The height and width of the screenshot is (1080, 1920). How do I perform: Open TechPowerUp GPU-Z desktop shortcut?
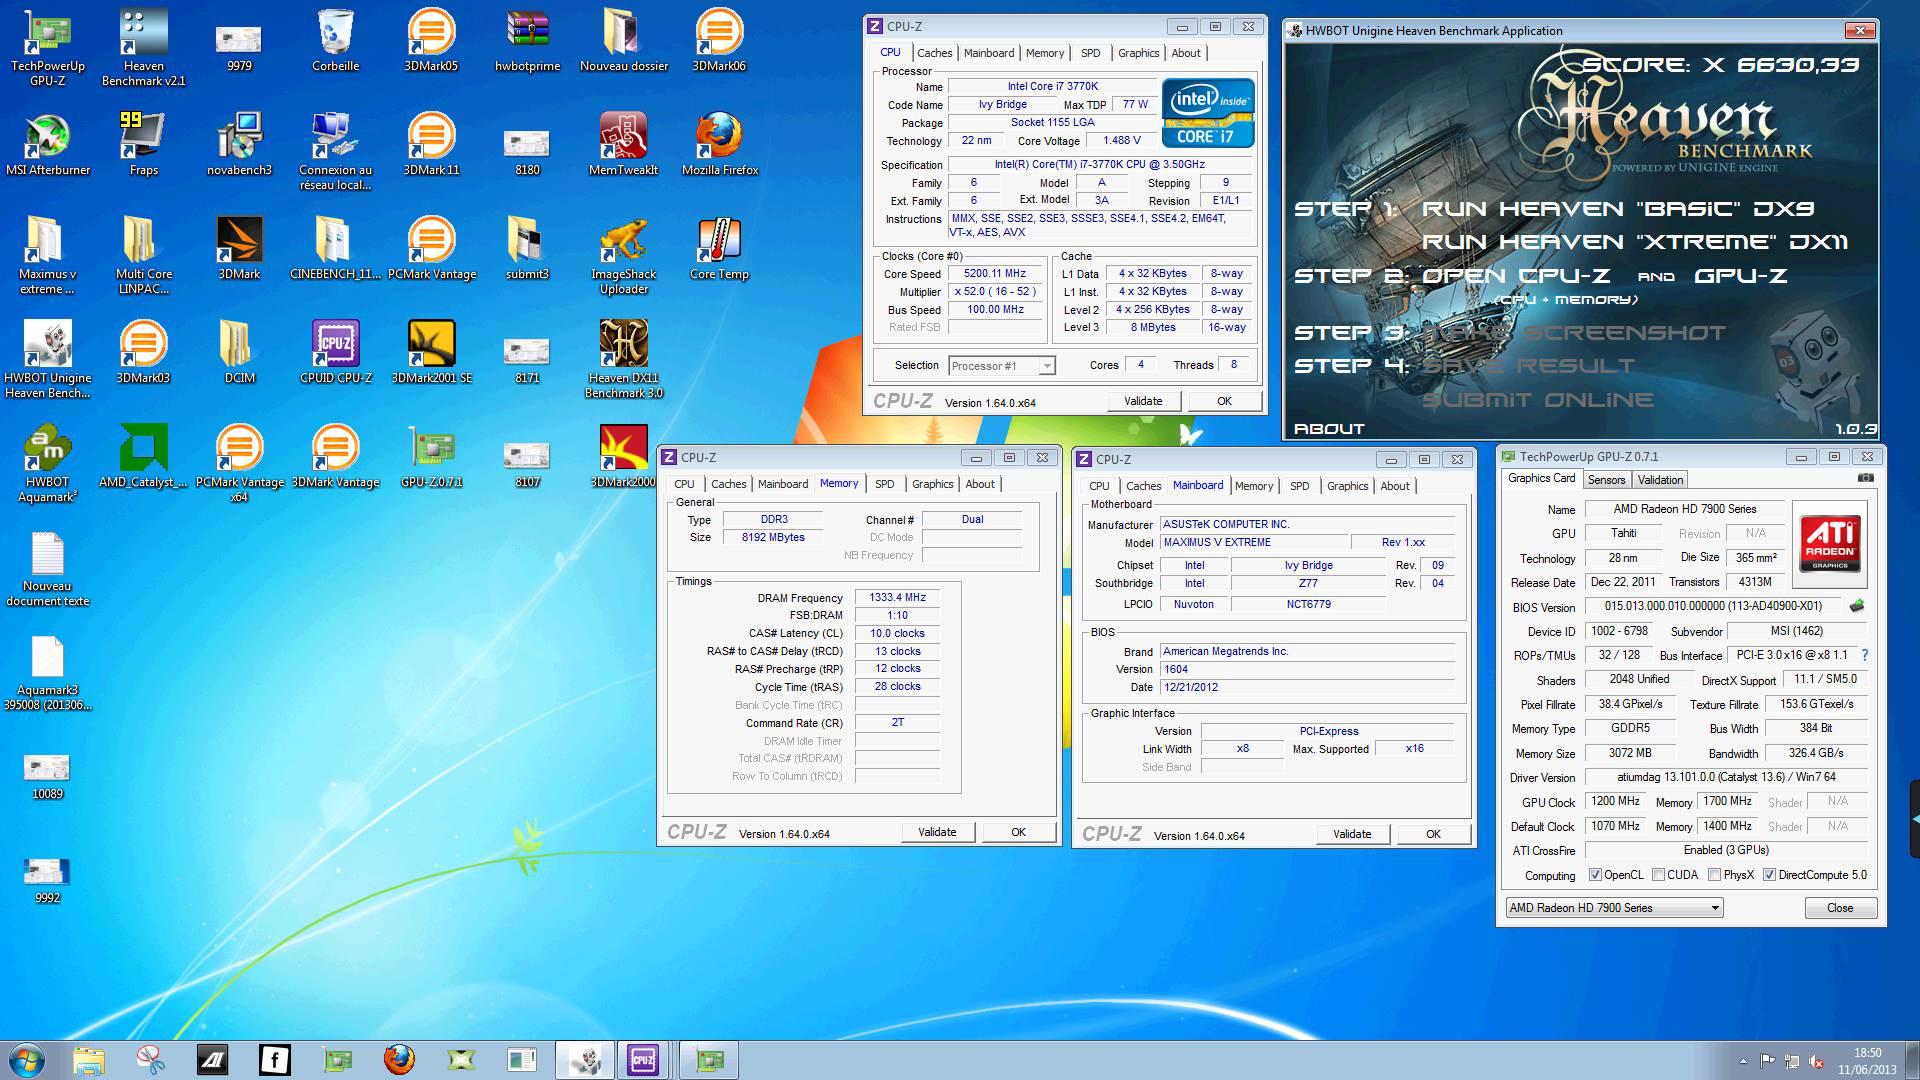[x=47, y=46]
